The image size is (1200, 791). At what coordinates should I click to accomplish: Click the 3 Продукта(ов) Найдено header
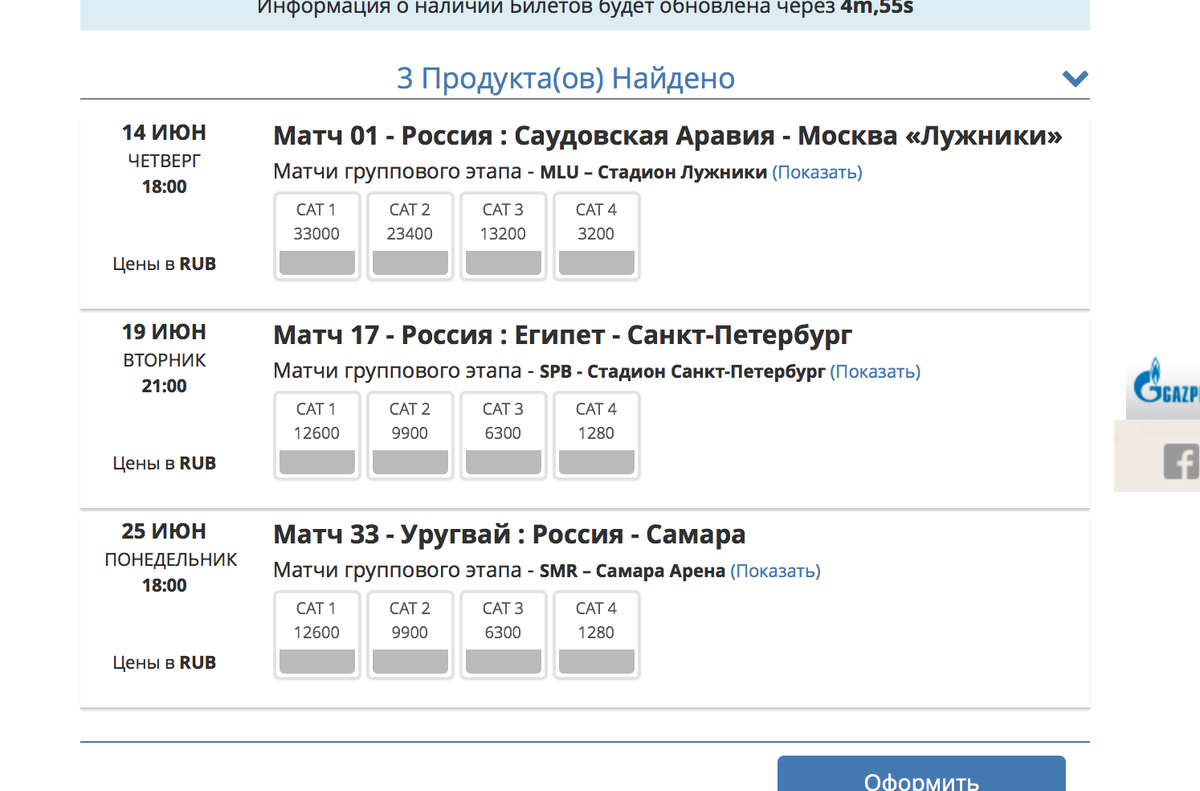point(566,77)
